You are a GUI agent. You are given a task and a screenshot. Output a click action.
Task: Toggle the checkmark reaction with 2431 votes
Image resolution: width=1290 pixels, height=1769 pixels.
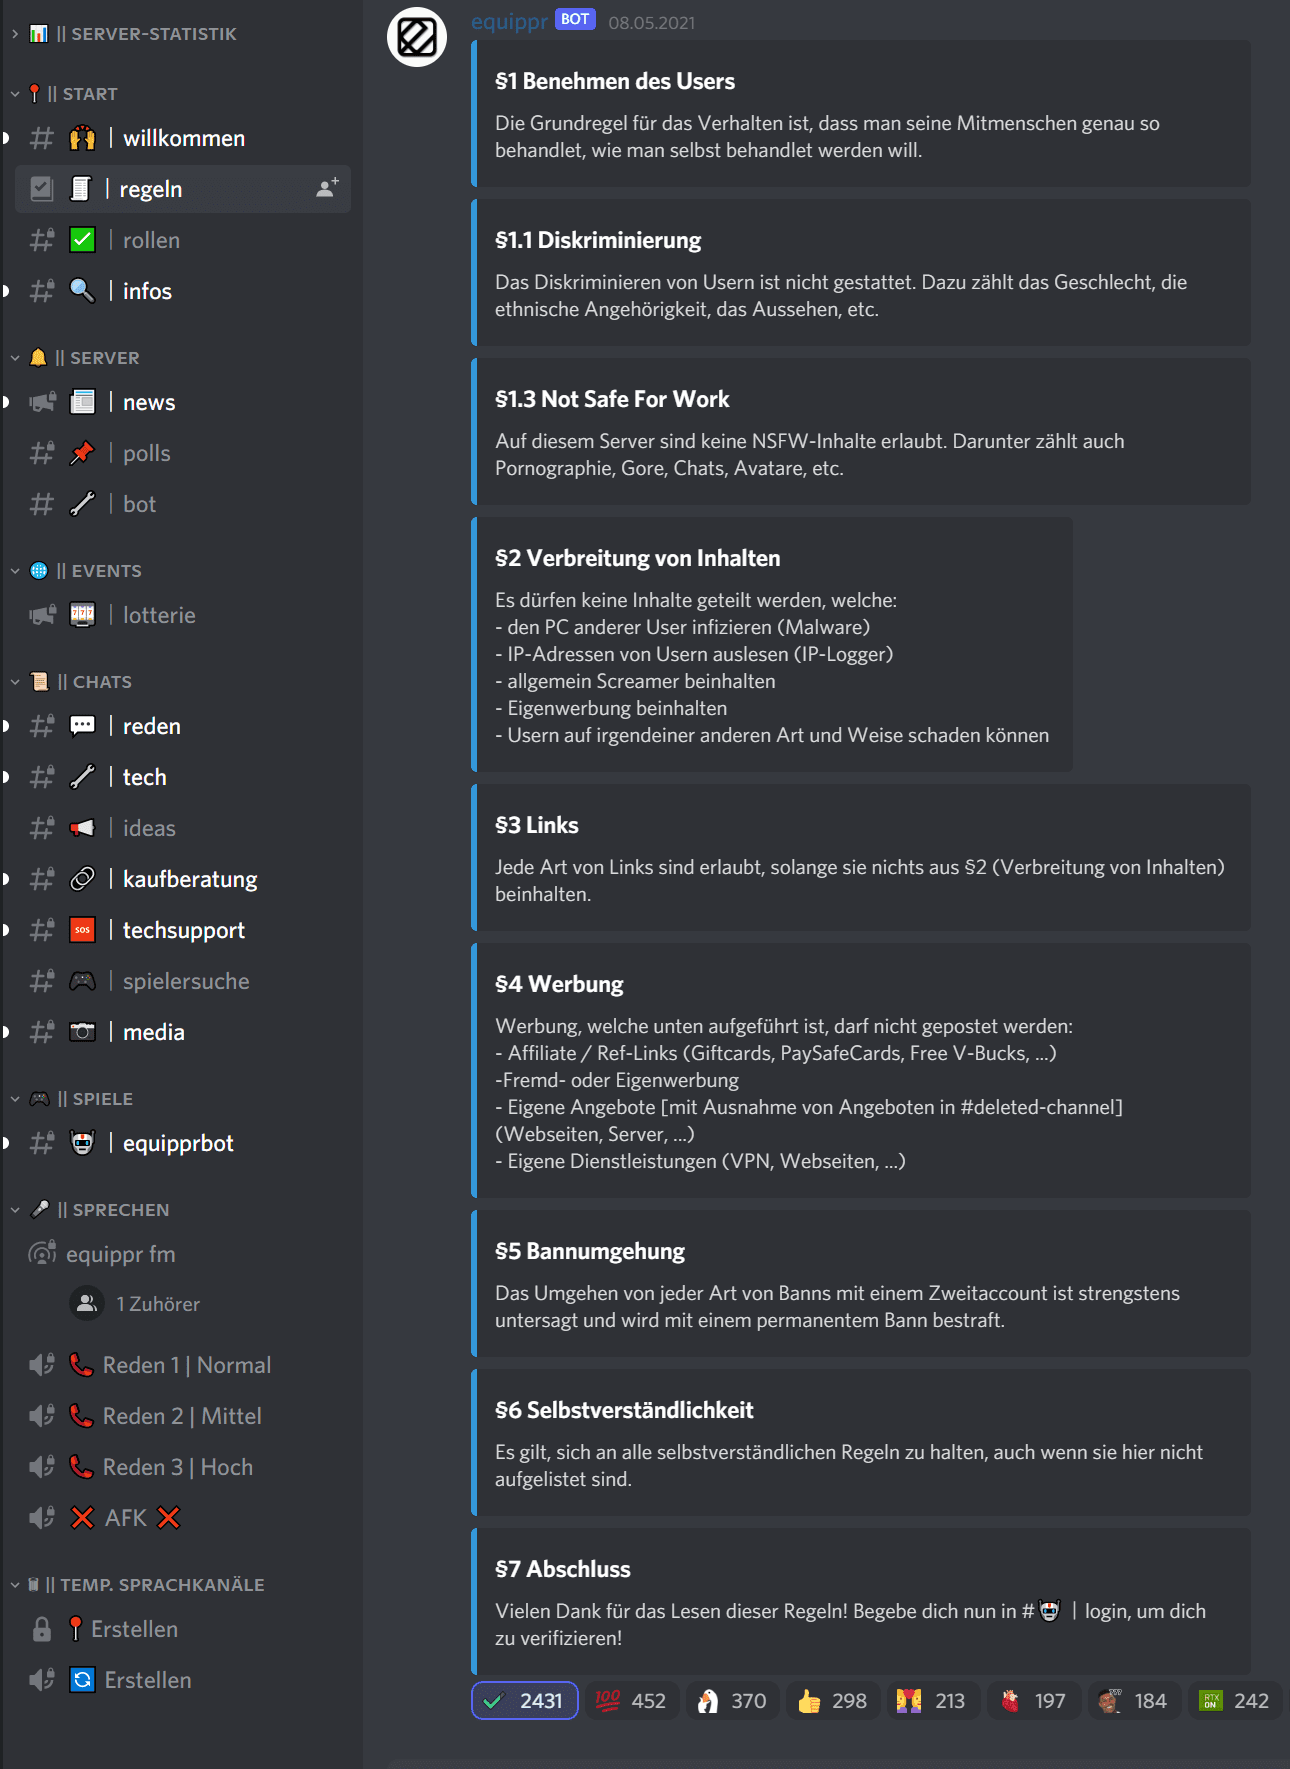525,1701
